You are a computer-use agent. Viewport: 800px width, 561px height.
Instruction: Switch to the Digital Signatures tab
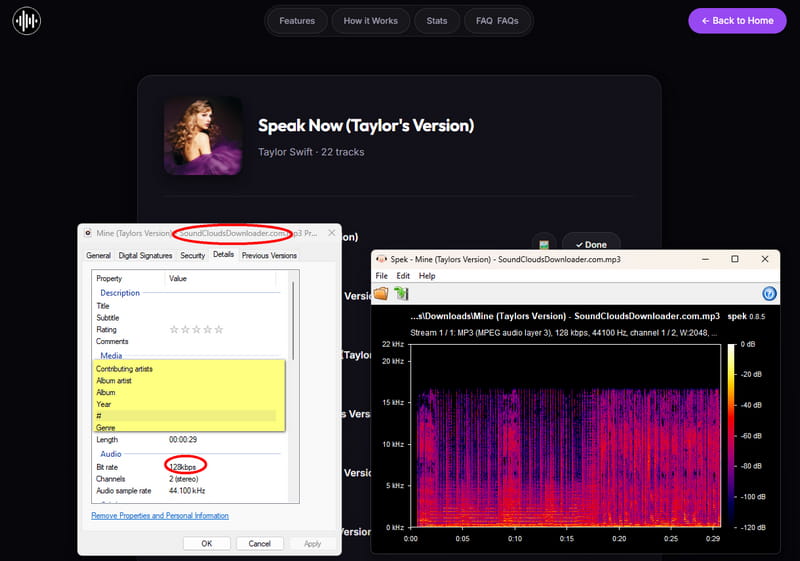[x=145, y=255]
